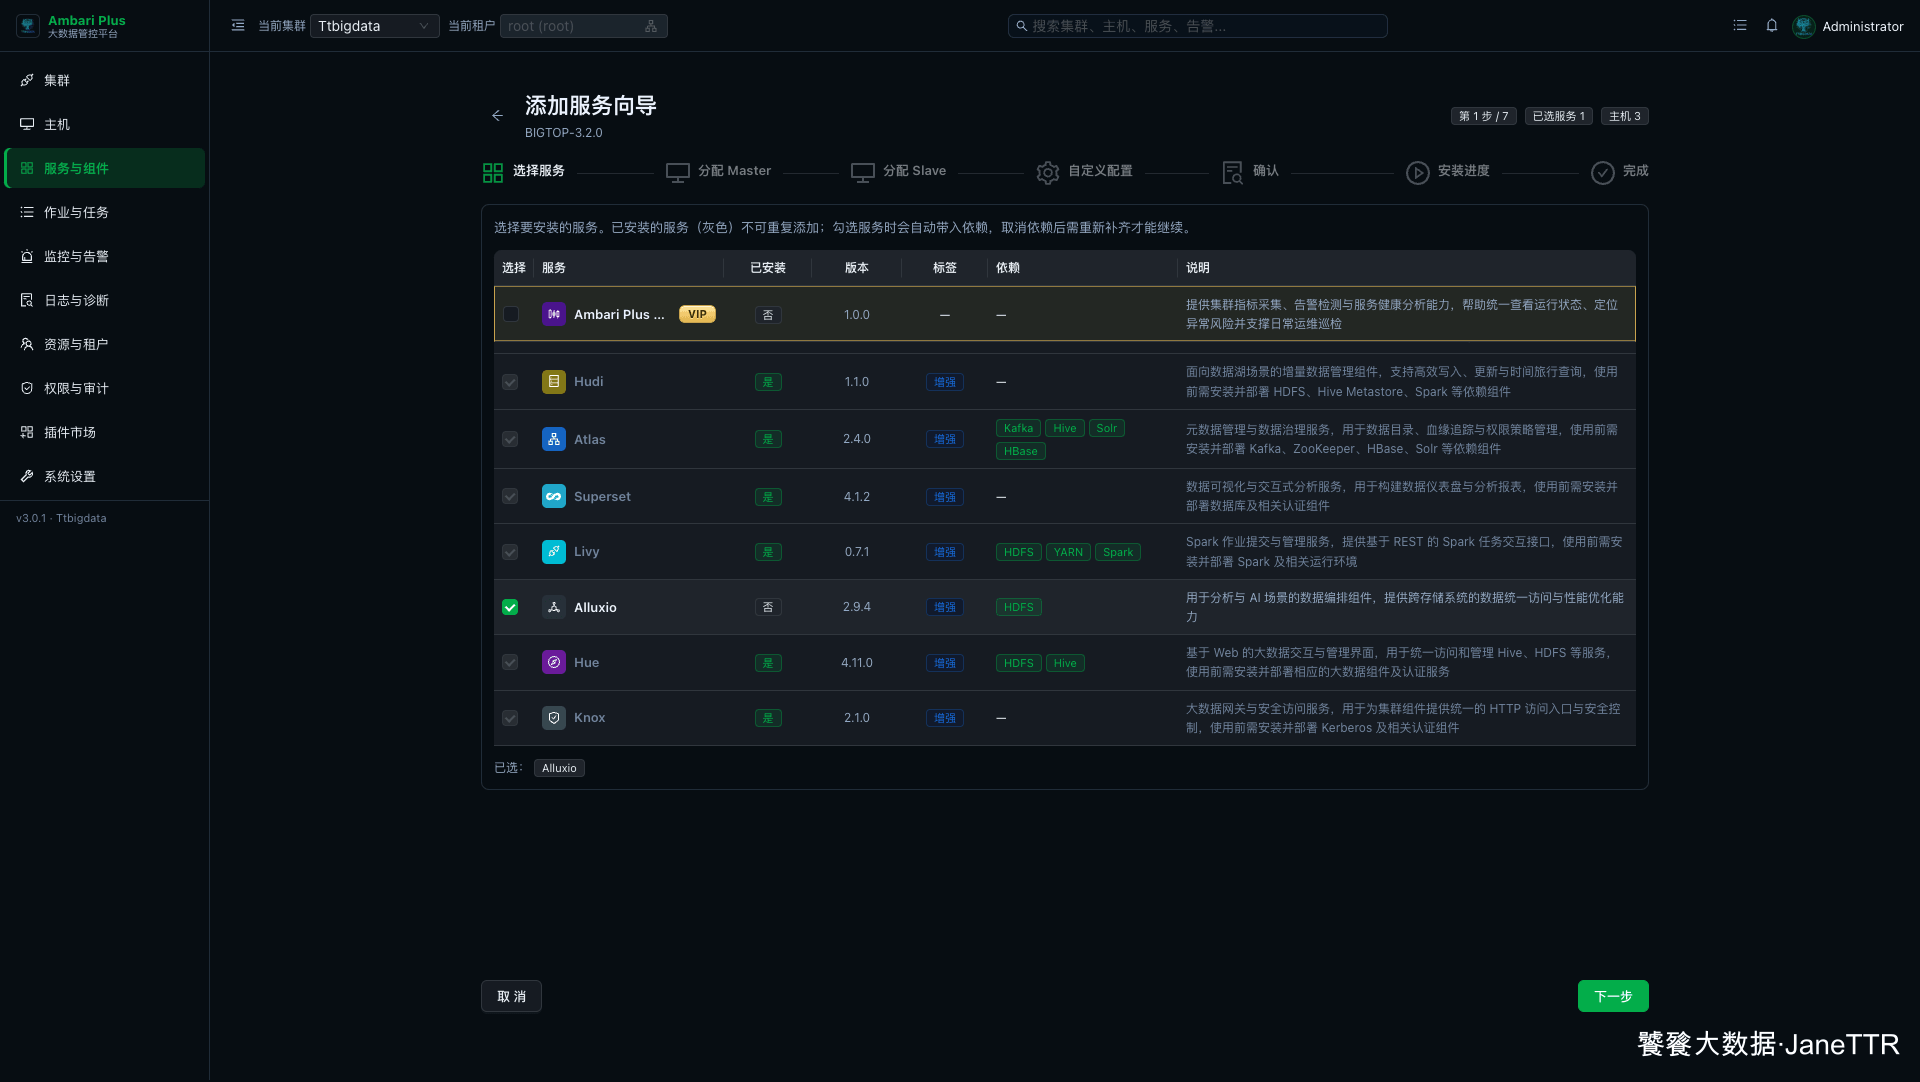Open 主机 in the sidebar

(x=105, y=124)
